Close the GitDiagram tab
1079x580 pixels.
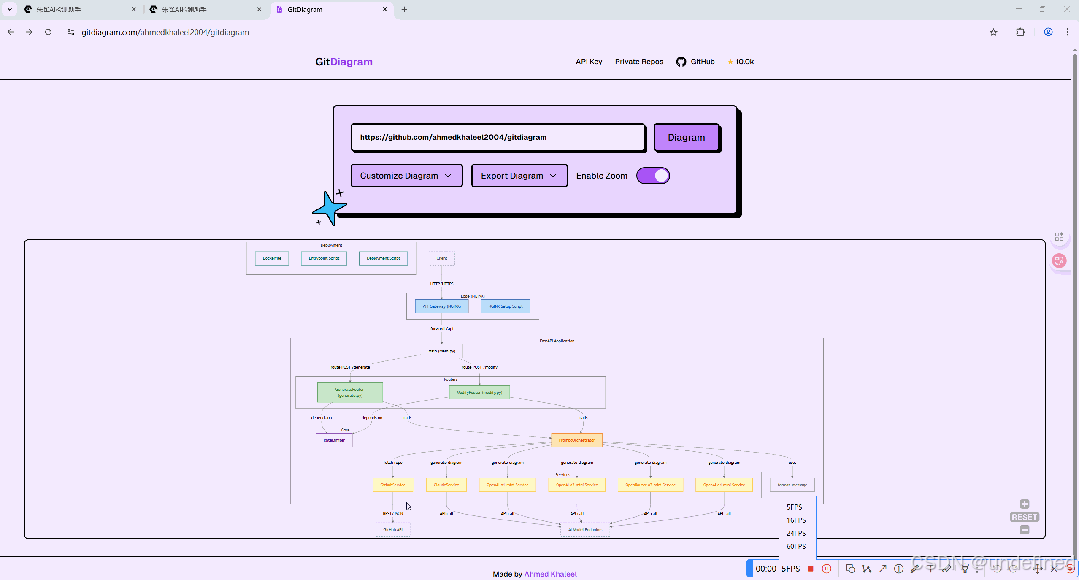[x=385, y=10]
